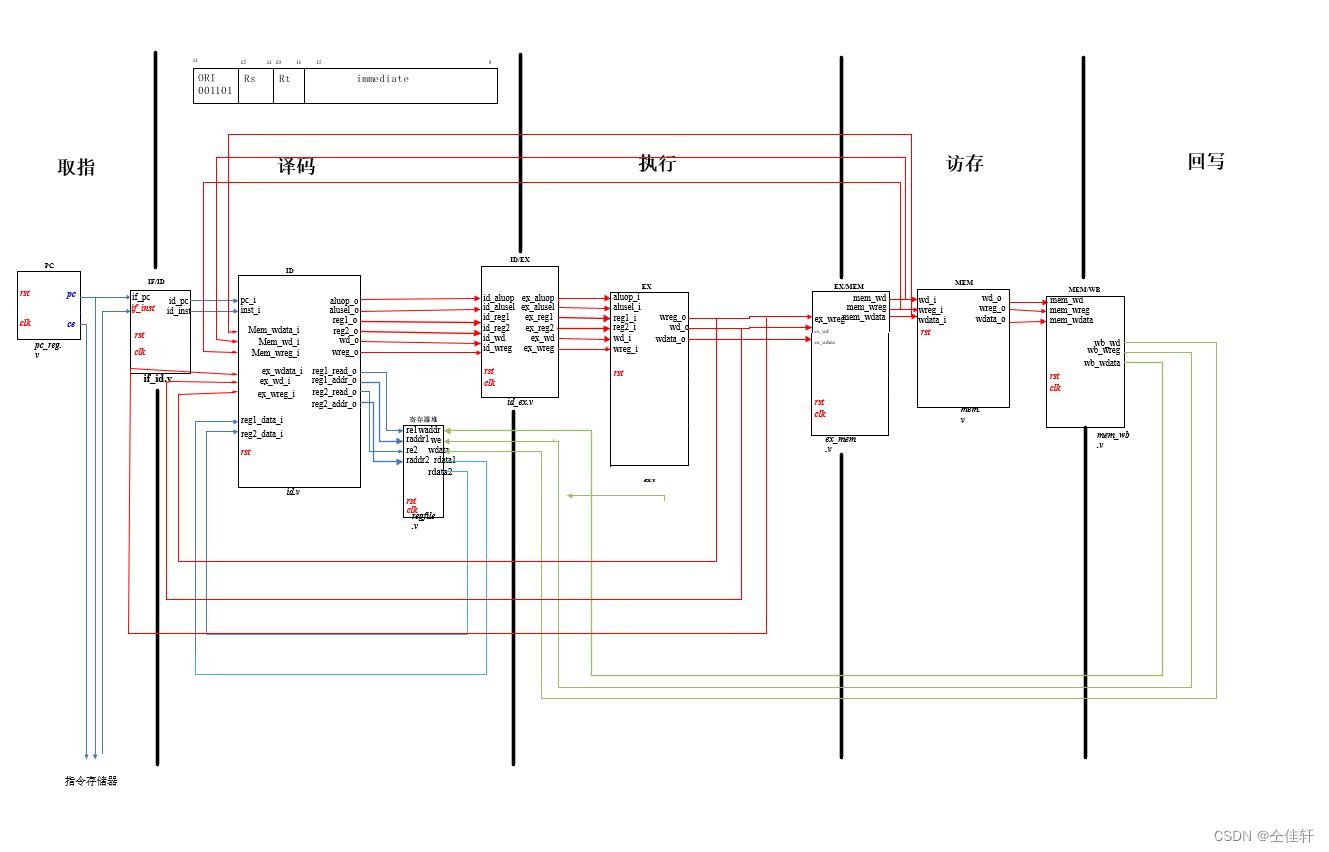Click the 回写 stage heading

click(1206, 161)
